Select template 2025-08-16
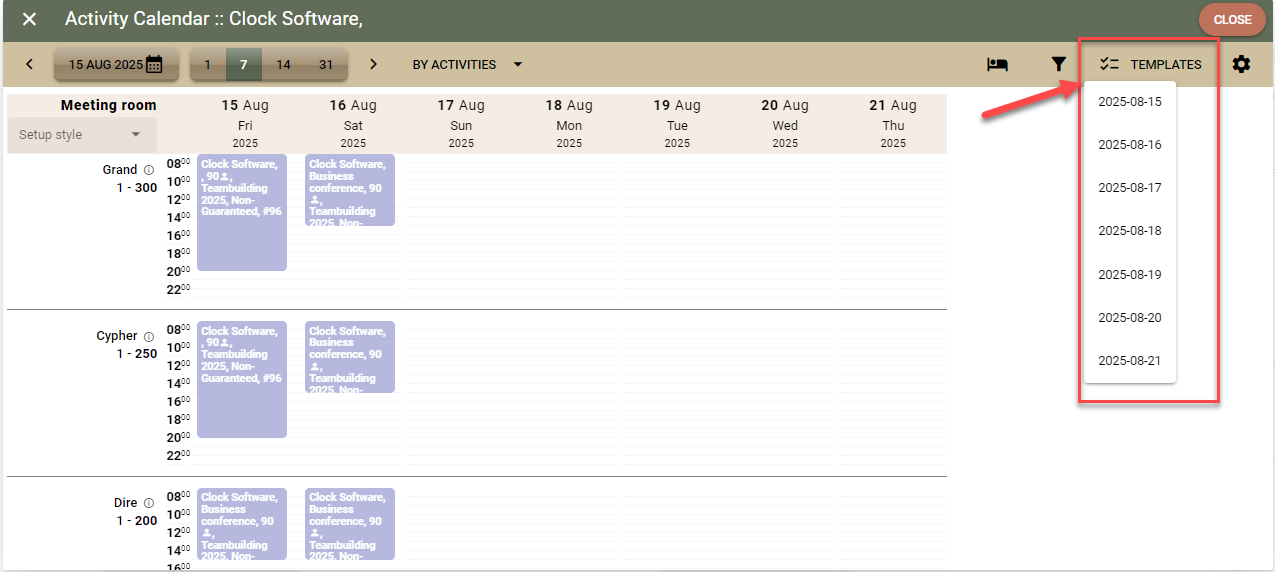Image resolution: width=1275 pixels, height=572 pixels. (1130, 145)
